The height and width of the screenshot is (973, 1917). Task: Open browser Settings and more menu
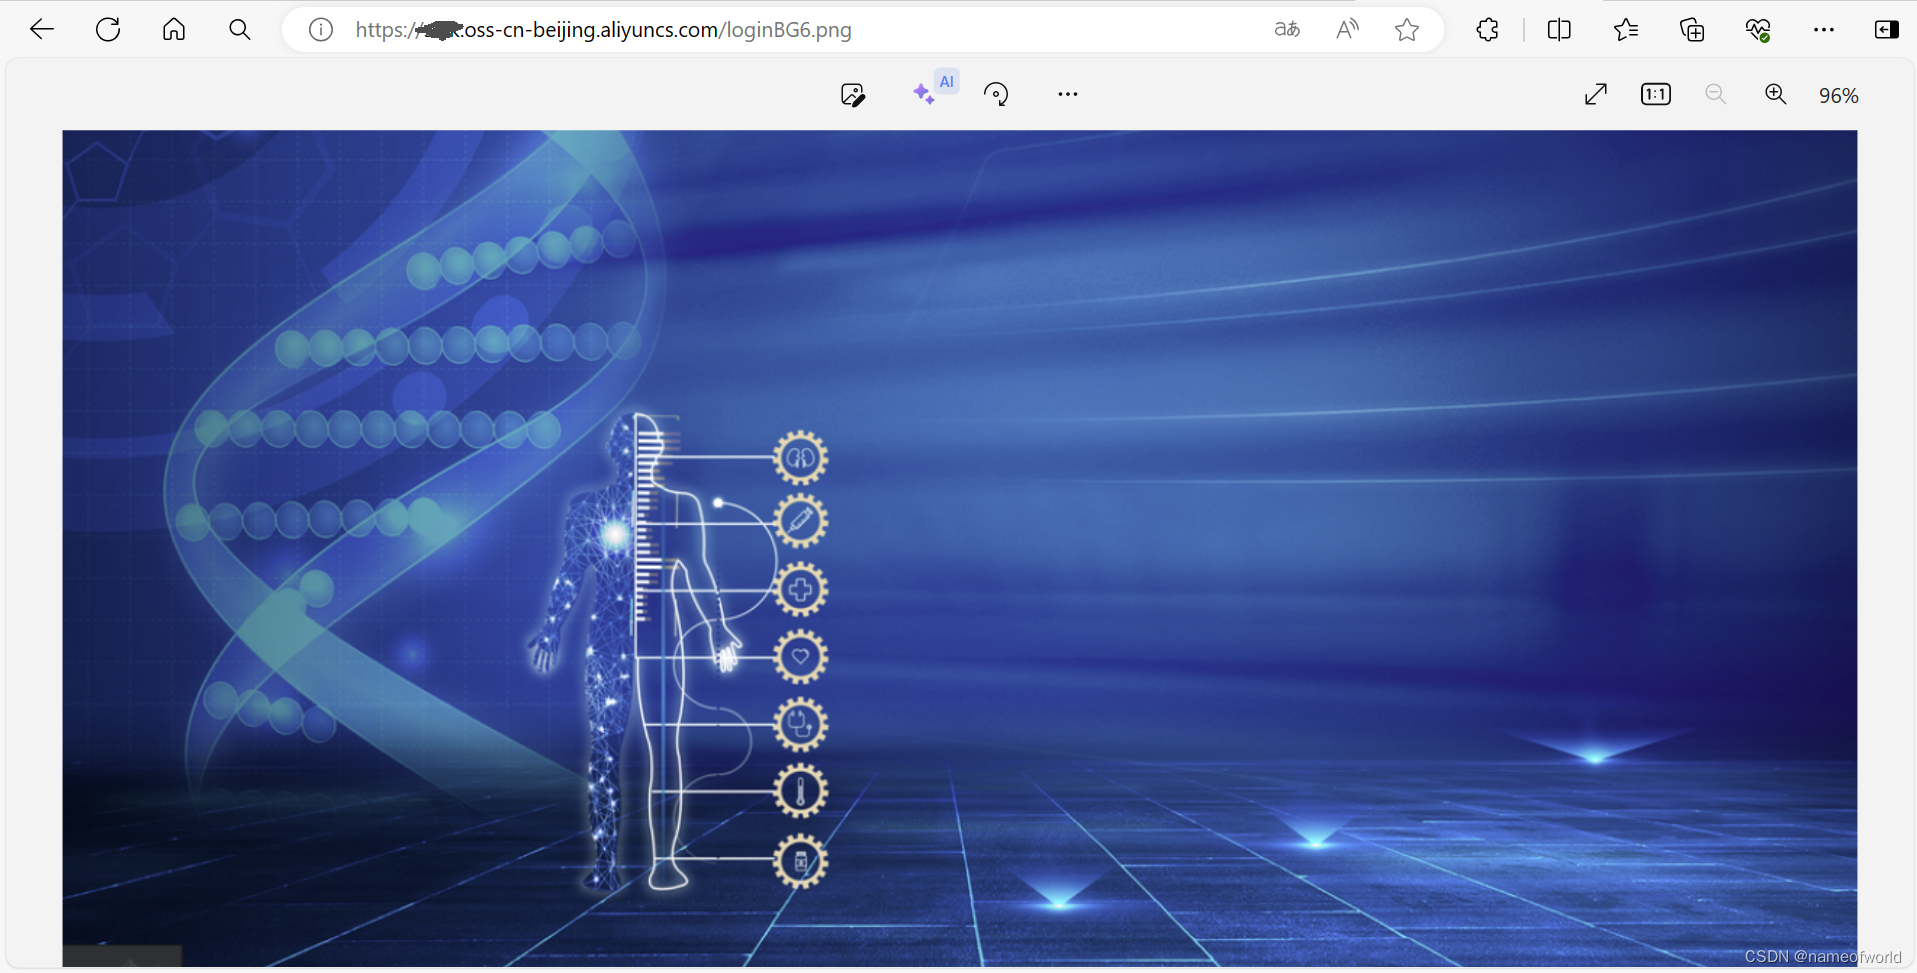(x=1824, y=30)
